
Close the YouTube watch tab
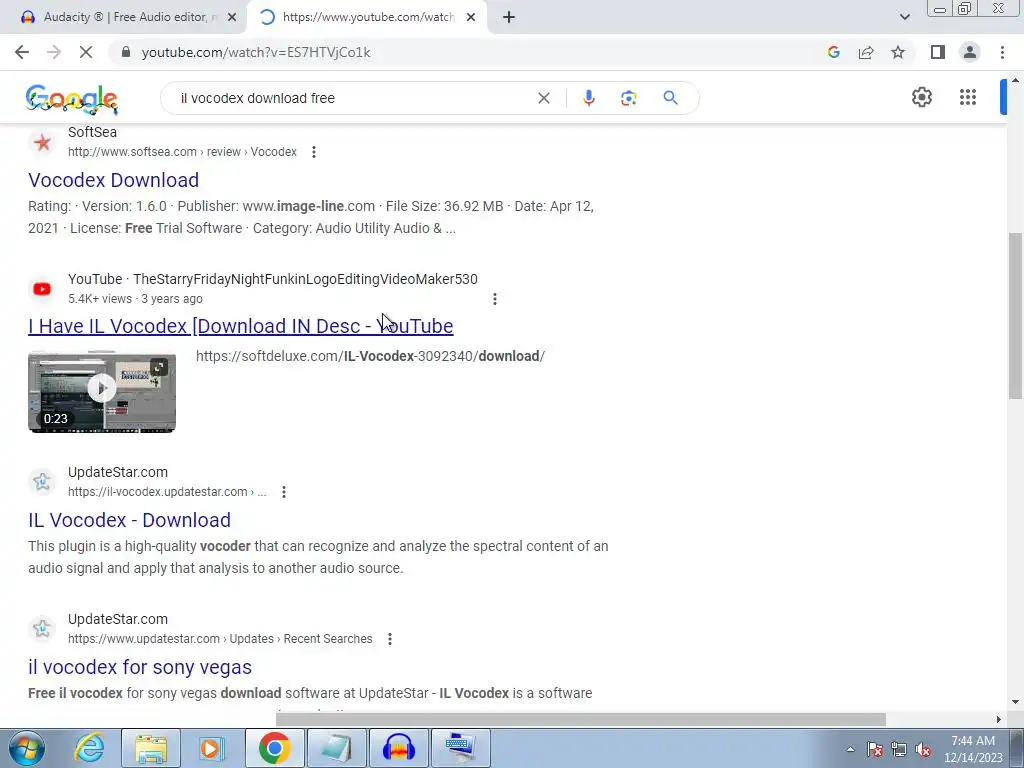click(471, 18)
